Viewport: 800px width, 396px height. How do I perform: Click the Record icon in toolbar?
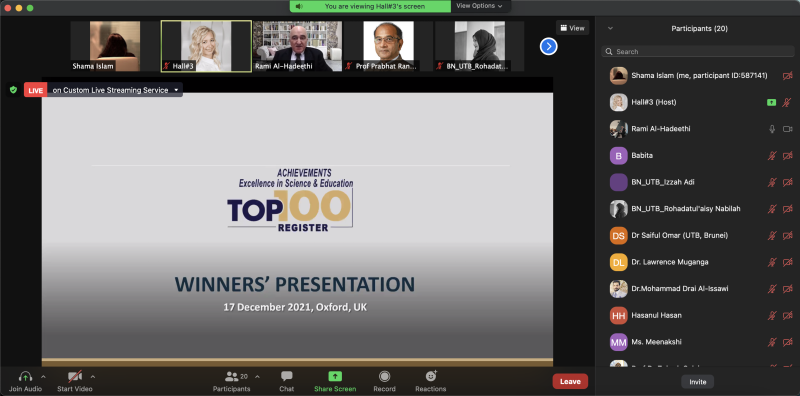[x=384, y=377]
